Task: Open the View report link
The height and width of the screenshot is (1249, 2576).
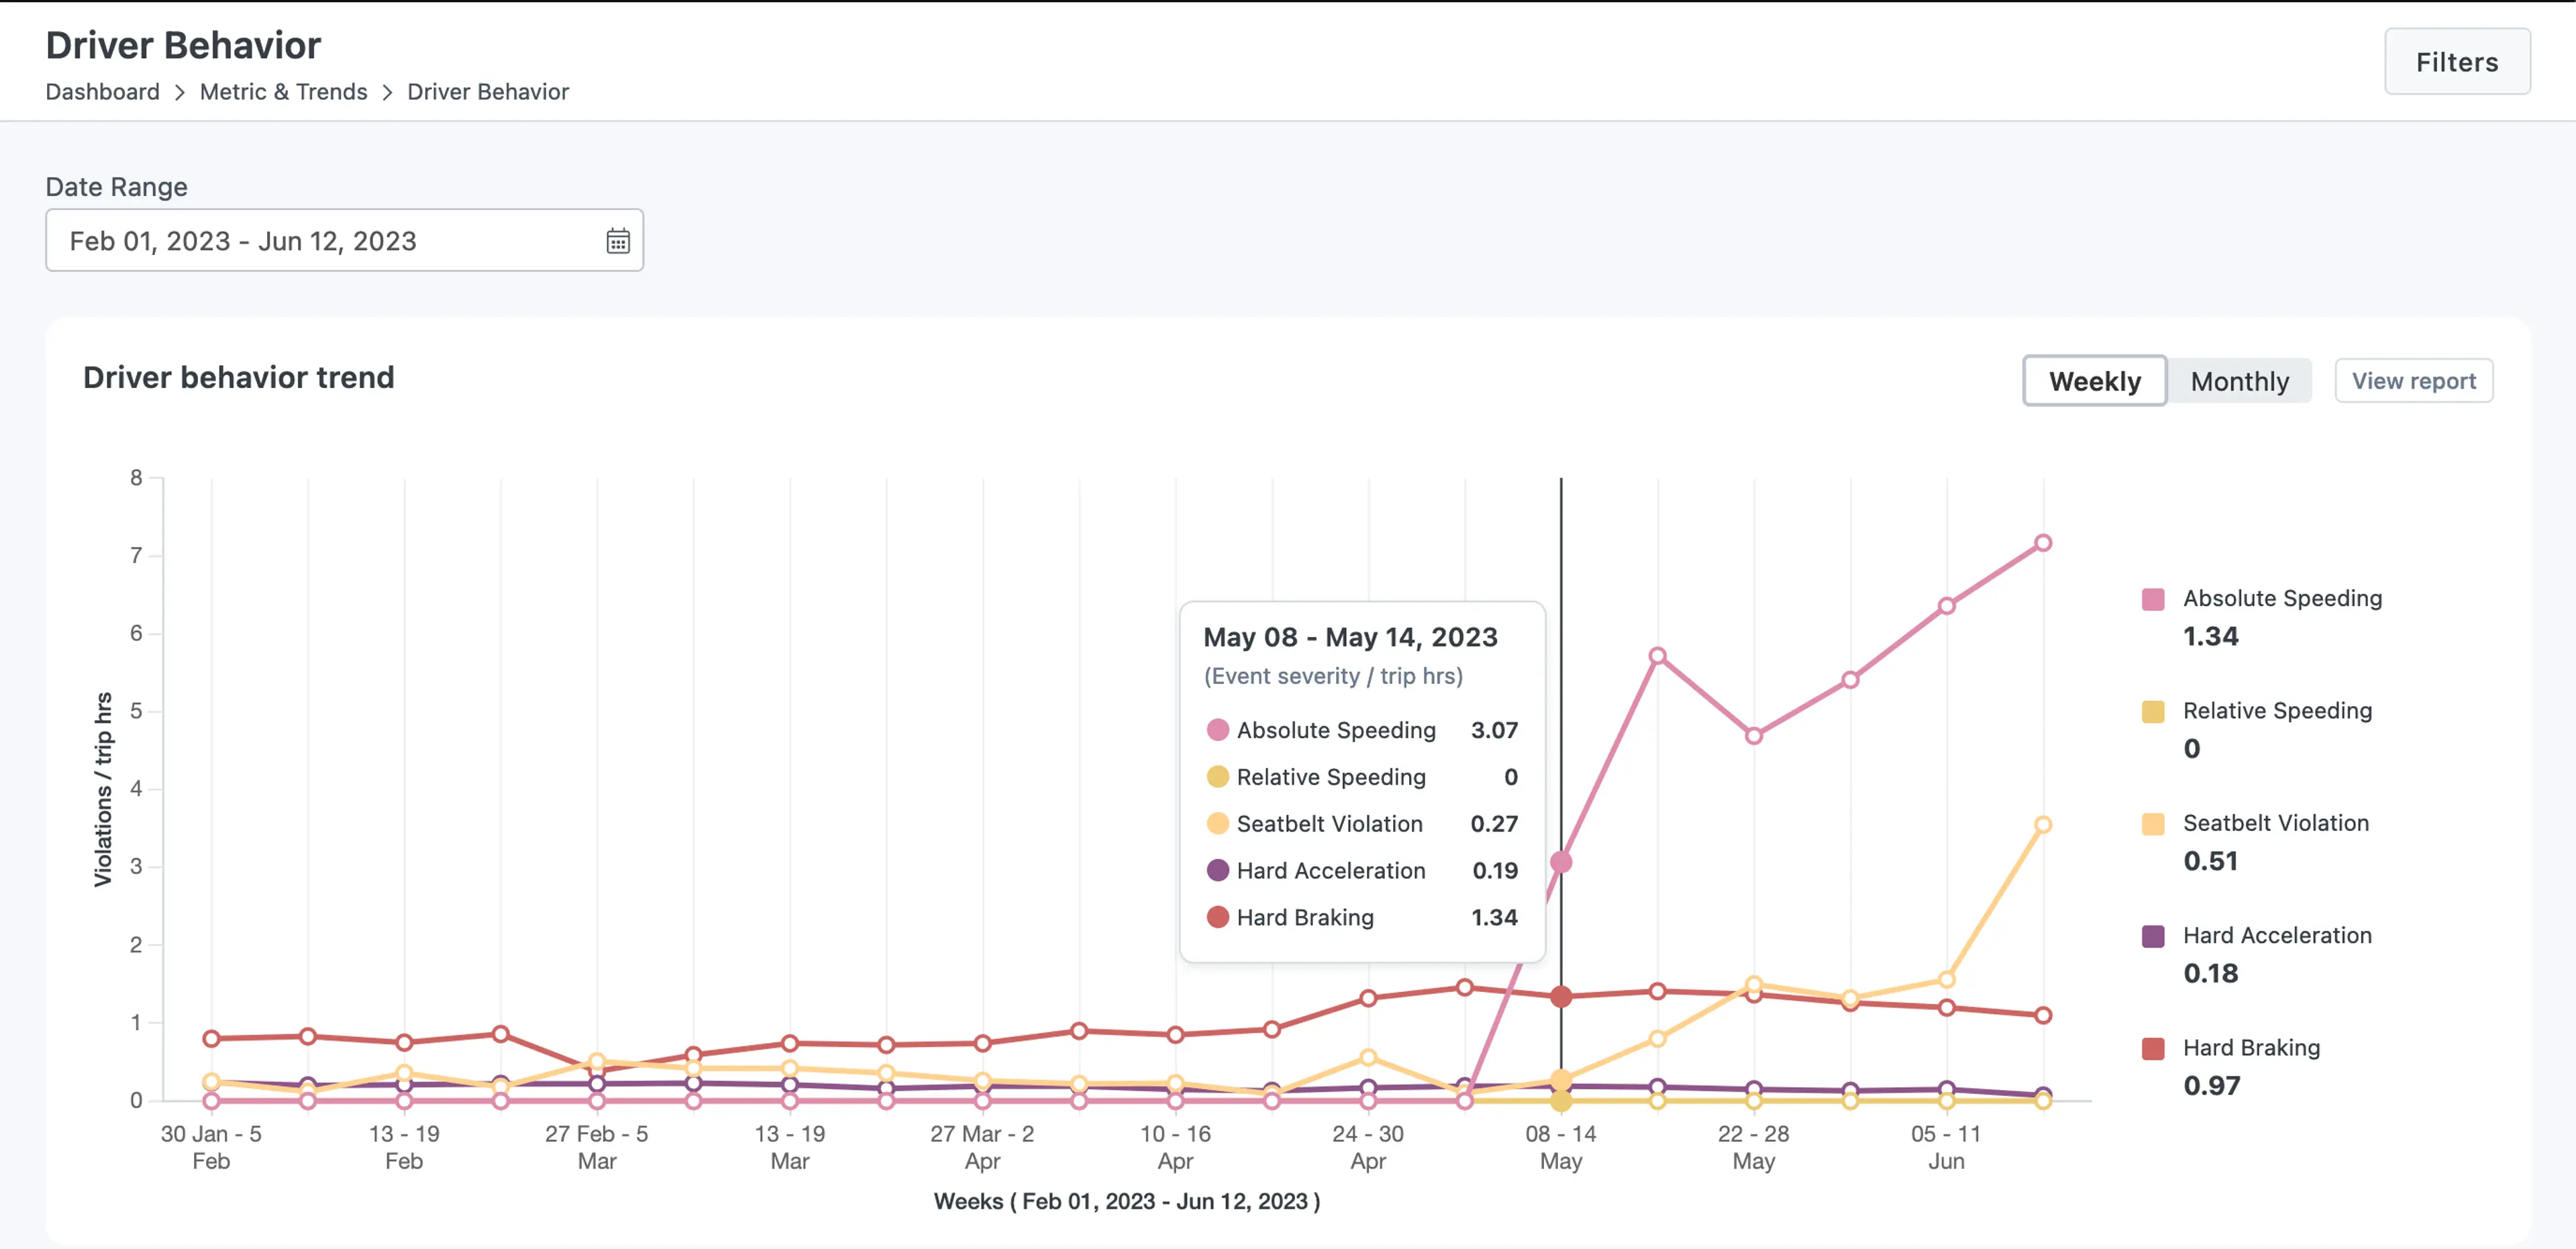Action: [2413, 381]
